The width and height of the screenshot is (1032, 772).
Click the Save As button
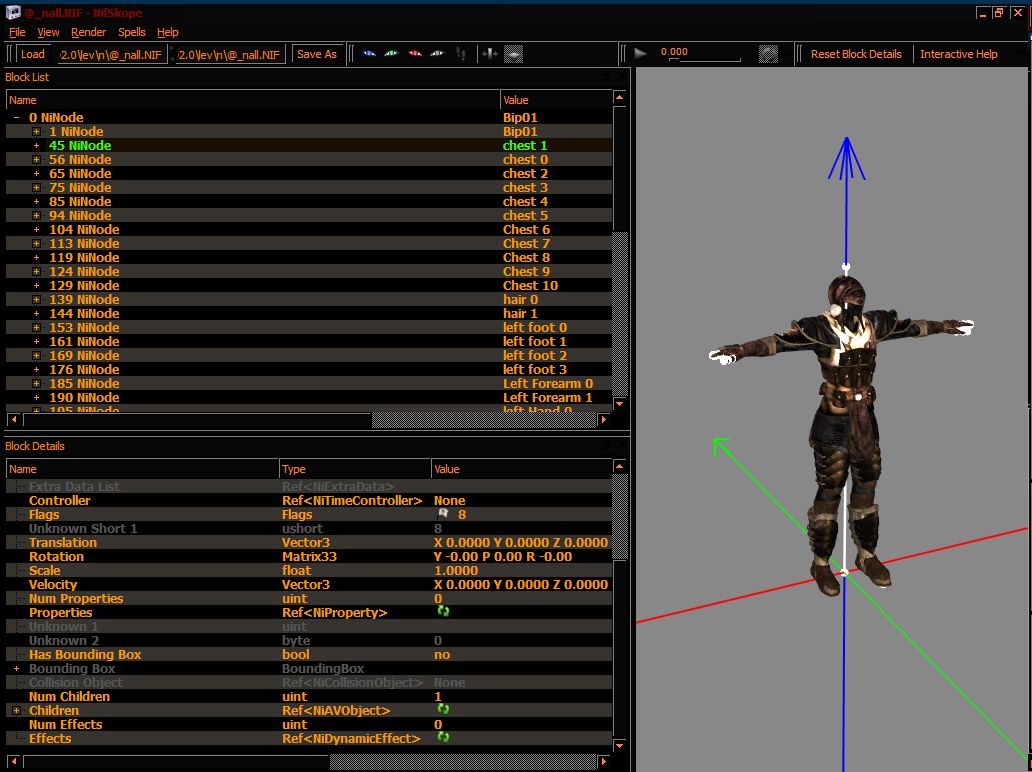click(x=317, y=54)
